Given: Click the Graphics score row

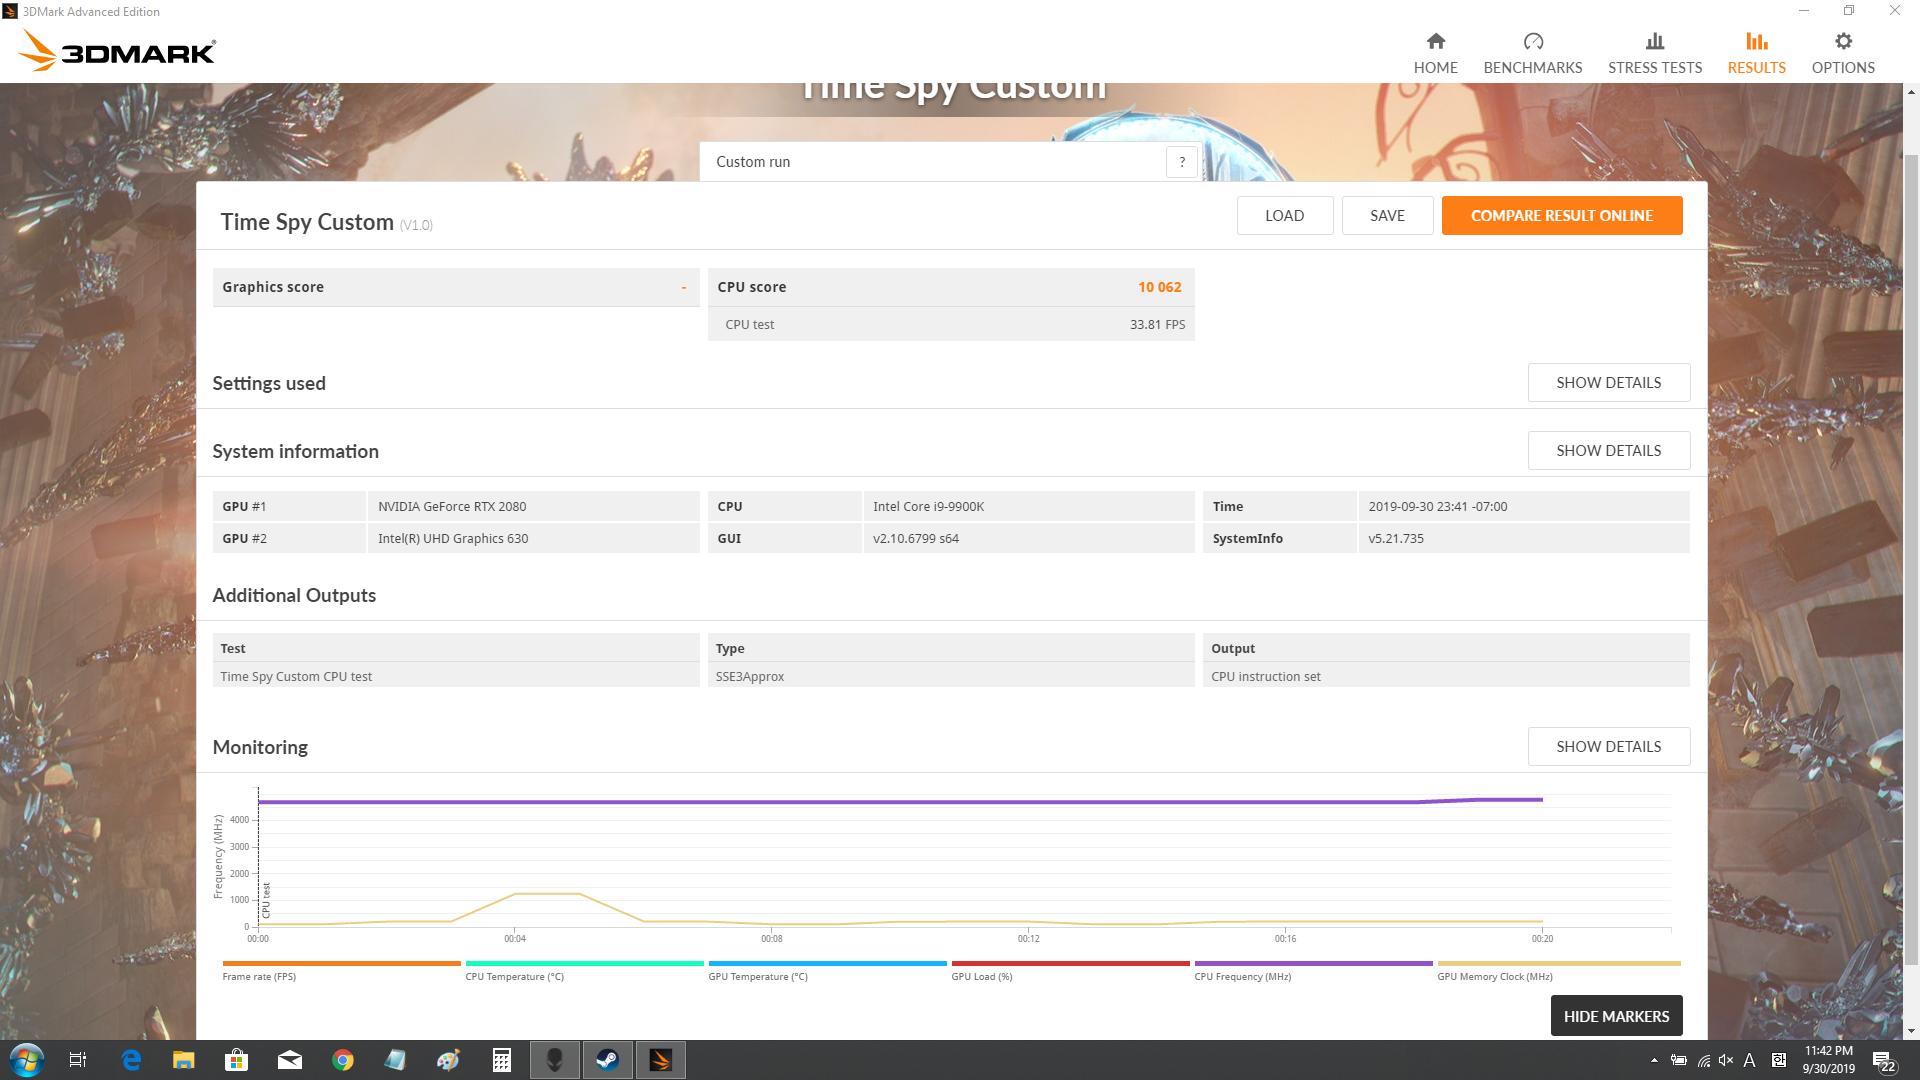Looking at the screenshot, I should pyautogui.click(x=456, y=287).
